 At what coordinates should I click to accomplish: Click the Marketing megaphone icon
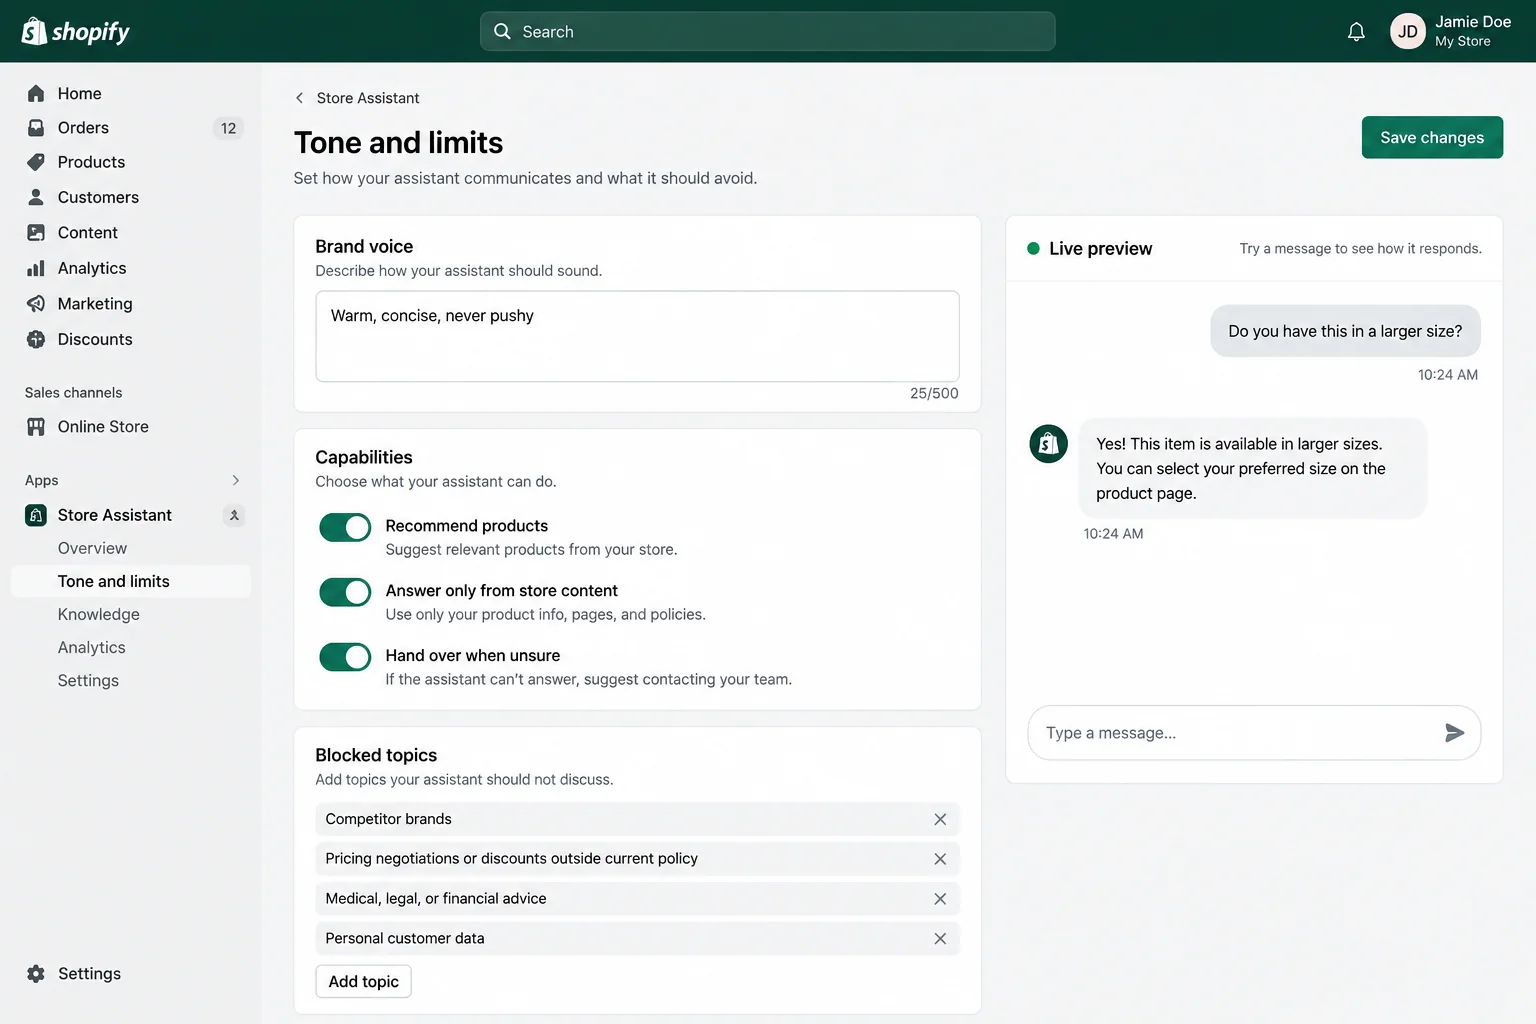36,303
